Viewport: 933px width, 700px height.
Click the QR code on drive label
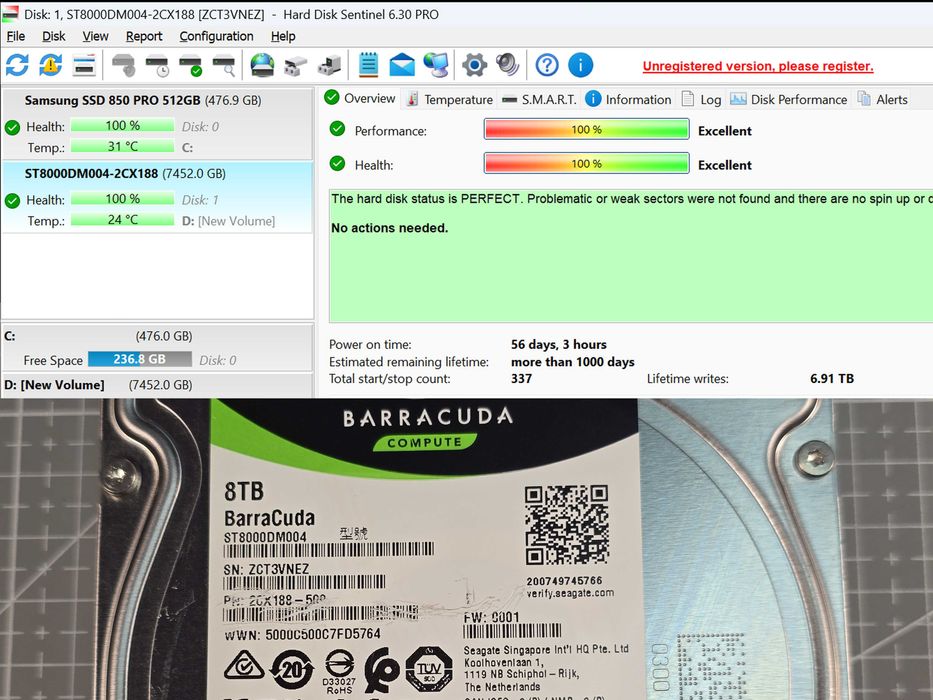tap(566, 524)
